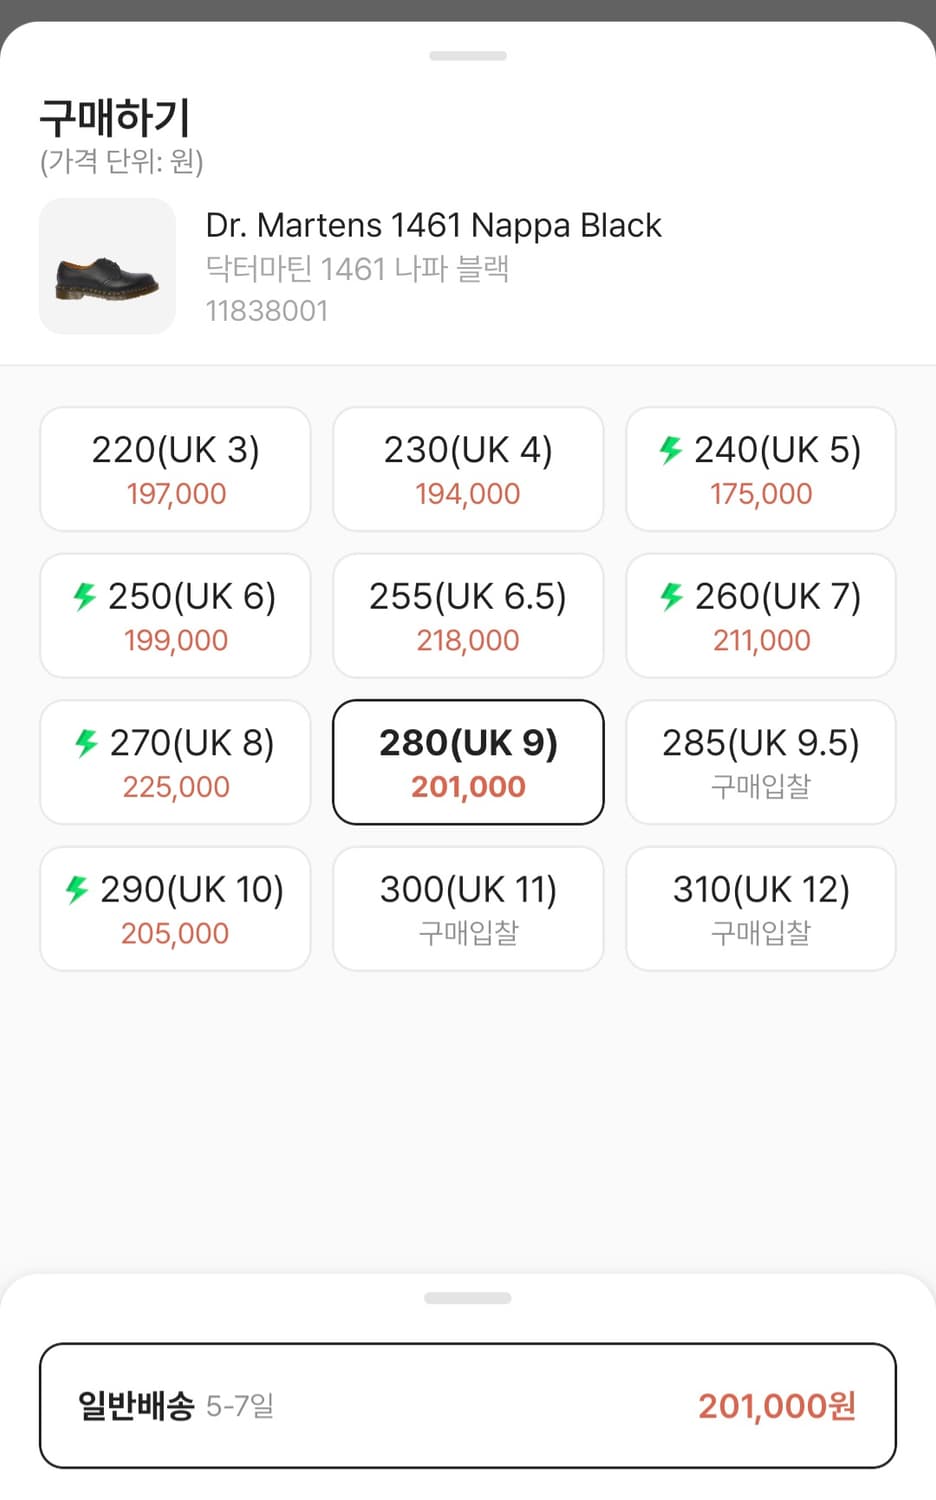Tap lightning icon on 240(UK 5) size
This screenshot has height=1500, width=936.
[671, 450]
